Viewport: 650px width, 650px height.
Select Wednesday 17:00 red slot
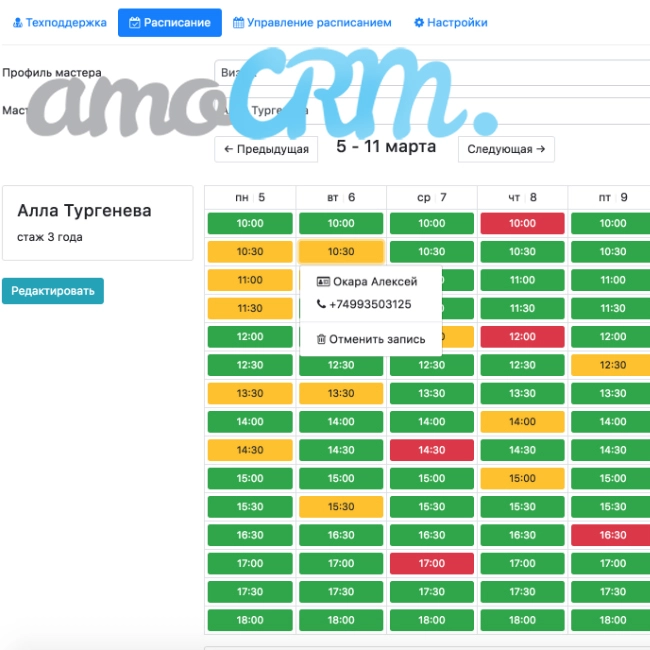(432, 563)
